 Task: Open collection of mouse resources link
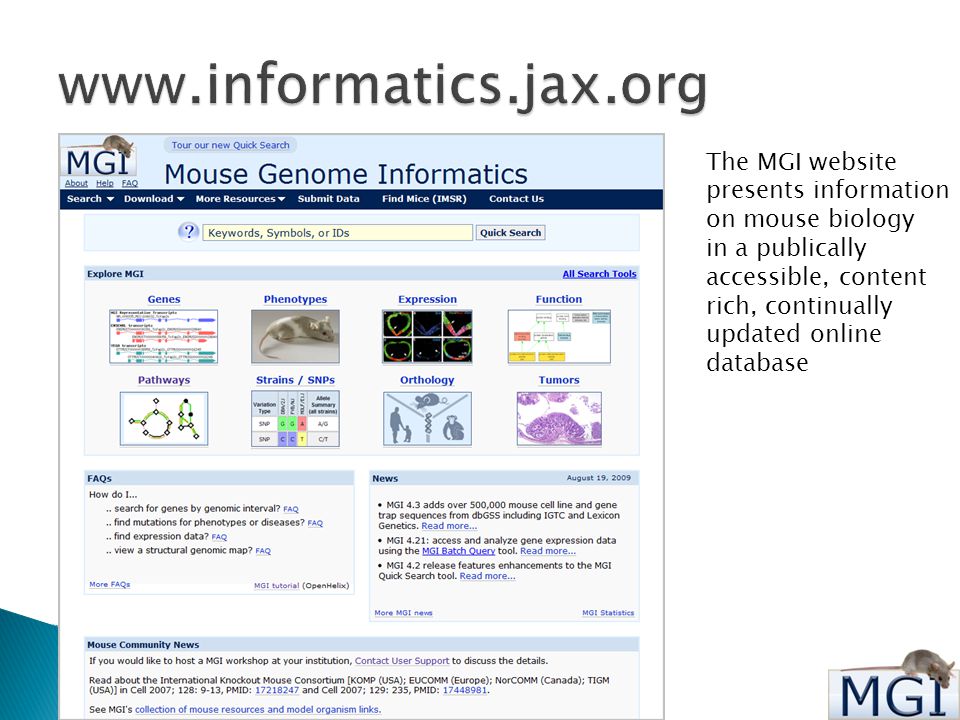(258, 710)
